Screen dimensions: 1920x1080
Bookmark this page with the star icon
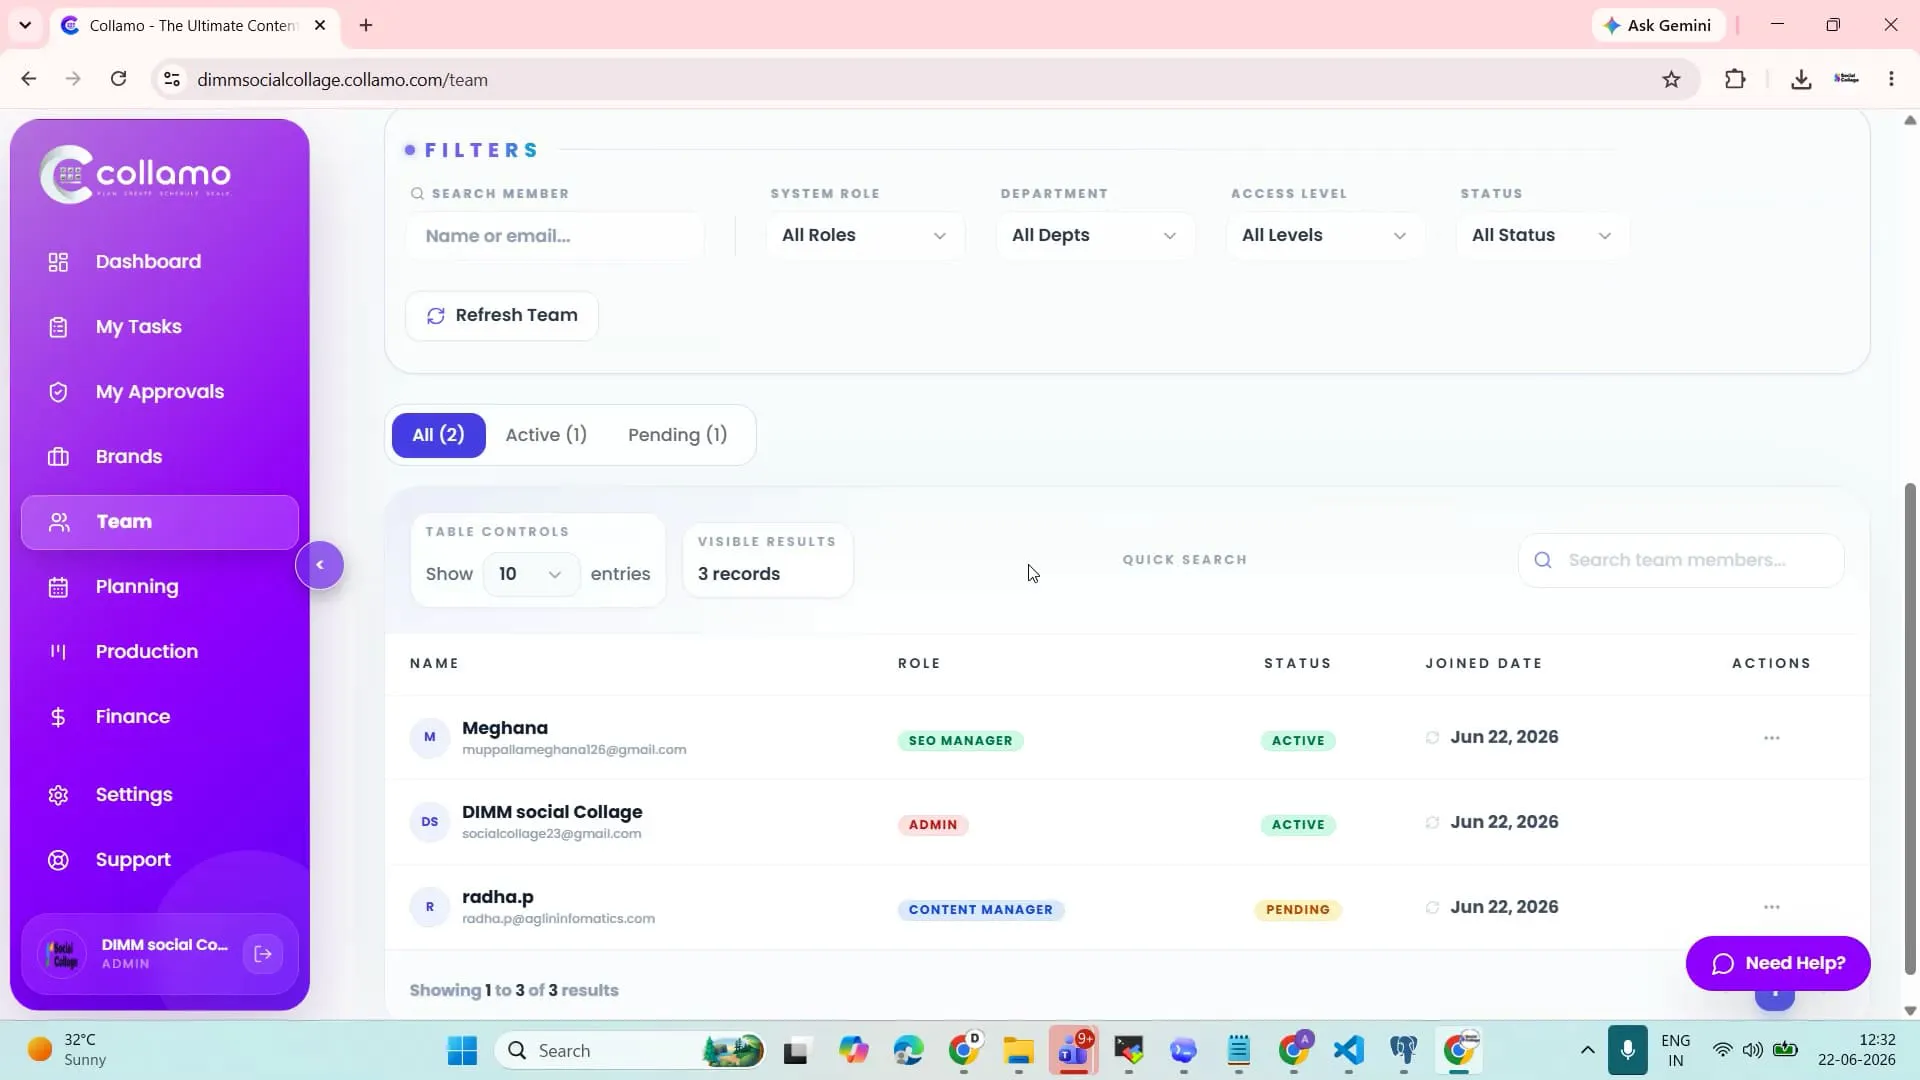(1671, 79)
